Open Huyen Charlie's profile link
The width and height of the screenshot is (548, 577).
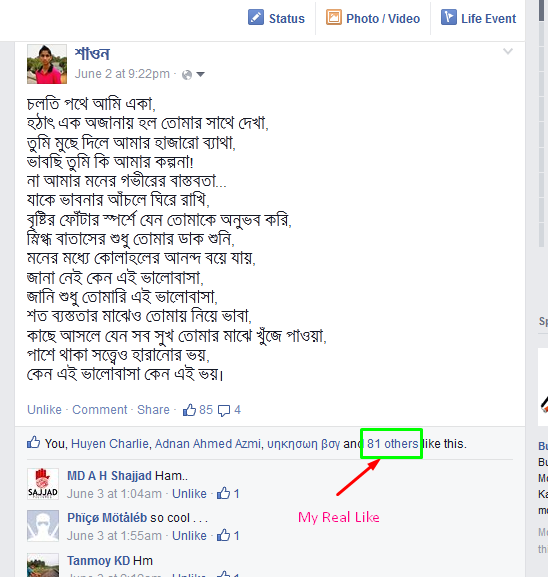tap(110, 443)
